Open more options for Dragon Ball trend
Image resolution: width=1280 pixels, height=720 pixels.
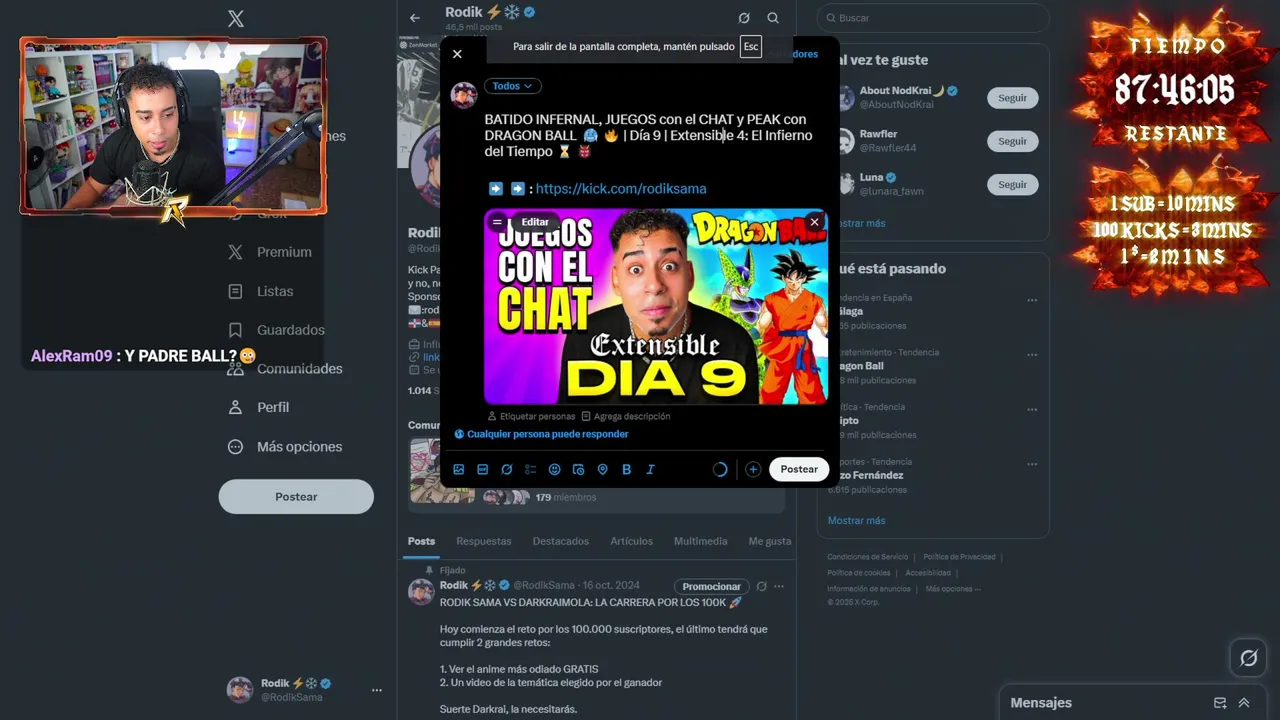click(x=1032, y=355)
